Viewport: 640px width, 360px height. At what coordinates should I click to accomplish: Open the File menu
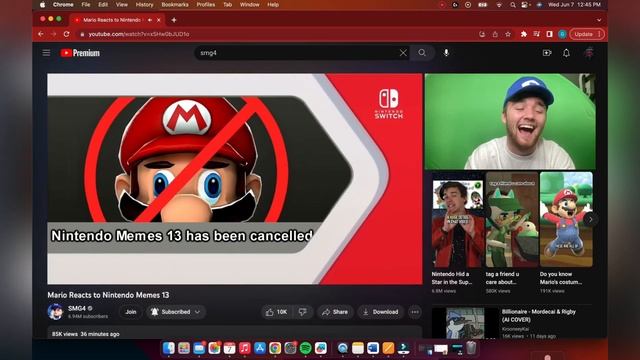point(86,5)
